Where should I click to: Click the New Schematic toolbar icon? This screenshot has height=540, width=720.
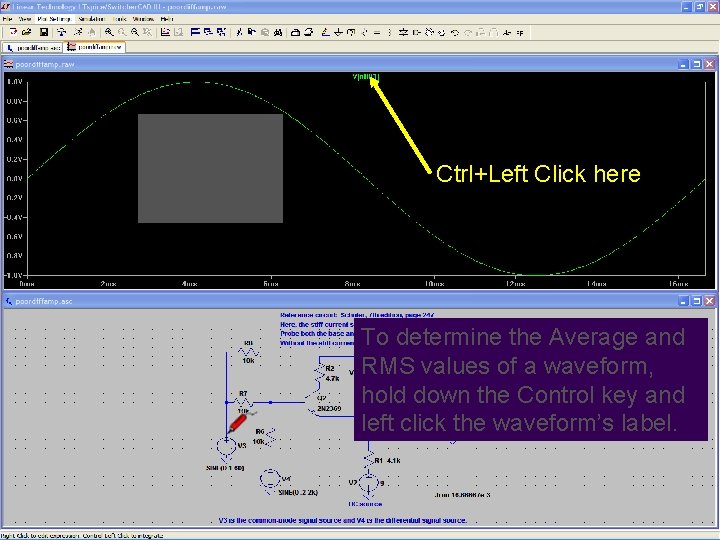click(x=13, y=32)
